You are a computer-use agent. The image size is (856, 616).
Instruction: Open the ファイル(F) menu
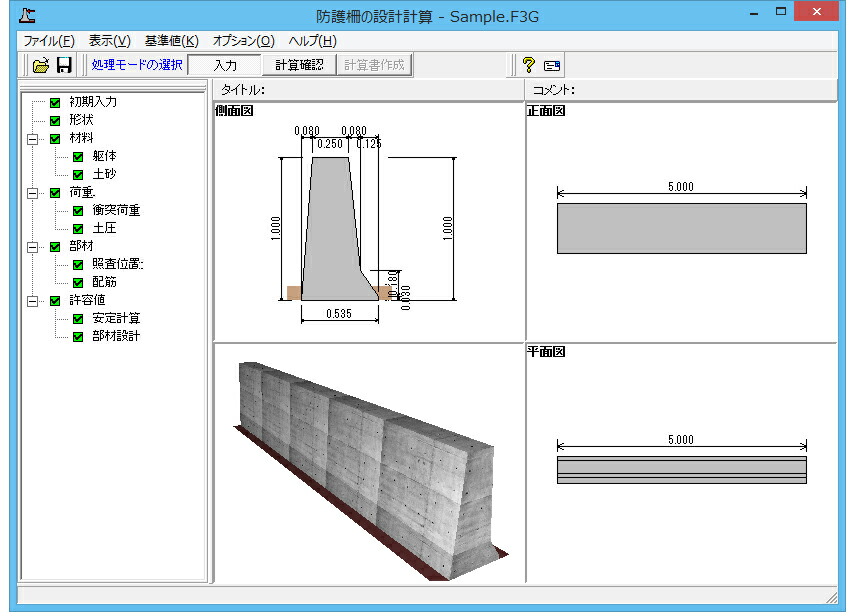click(49, 41)
